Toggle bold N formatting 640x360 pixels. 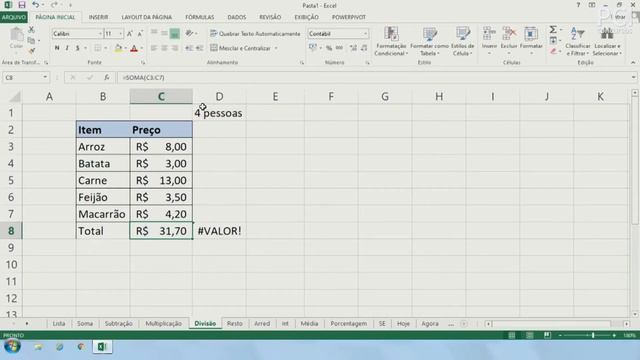[x=57, y=48]
